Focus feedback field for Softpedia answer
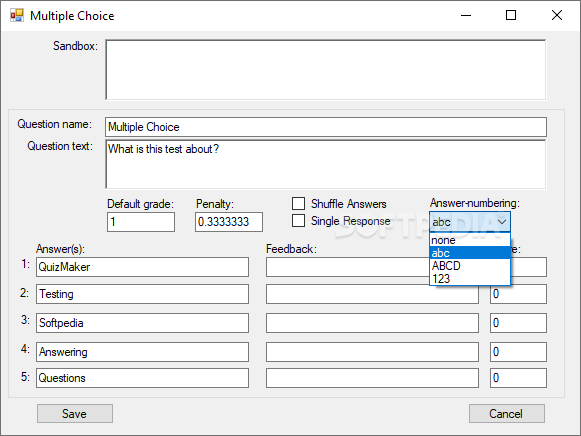The width and height of the screenshot is (581, 436). [372, 323]
